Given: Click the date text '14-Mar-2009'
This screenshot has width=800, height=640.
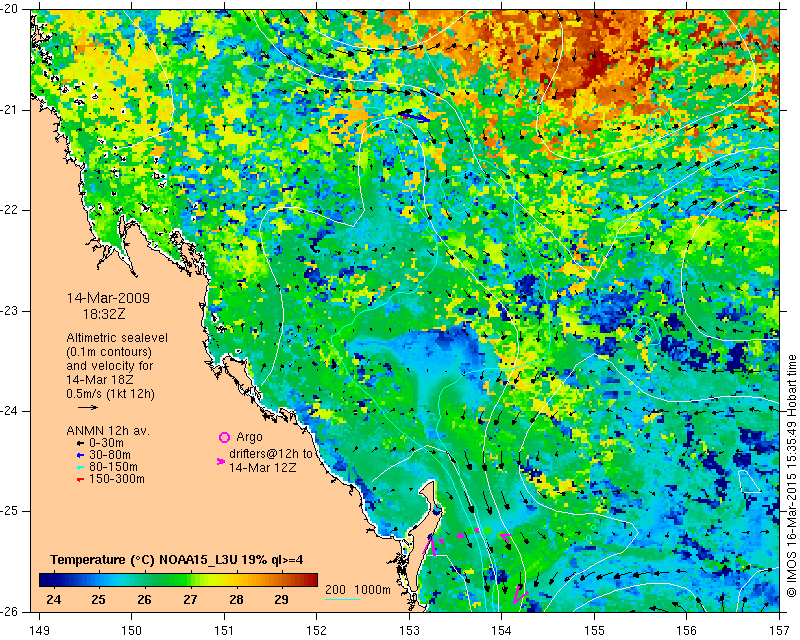Looking at the screenshot, I should pyautogui.click(x=108, y=298).
